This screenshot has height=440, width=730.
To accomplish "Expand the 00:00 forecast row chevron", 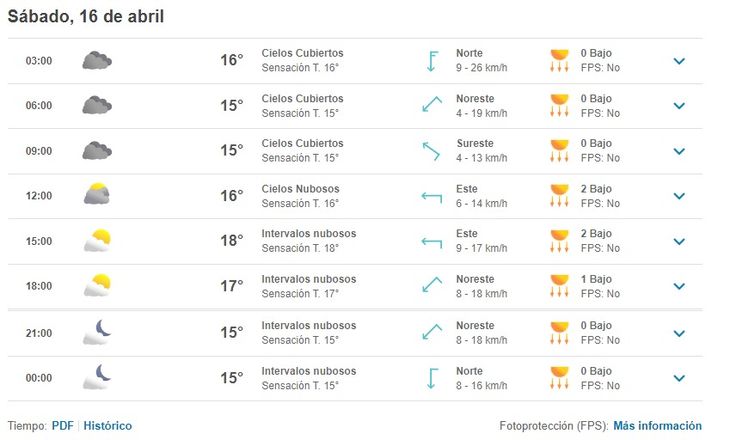I will [x=679, y=378].
